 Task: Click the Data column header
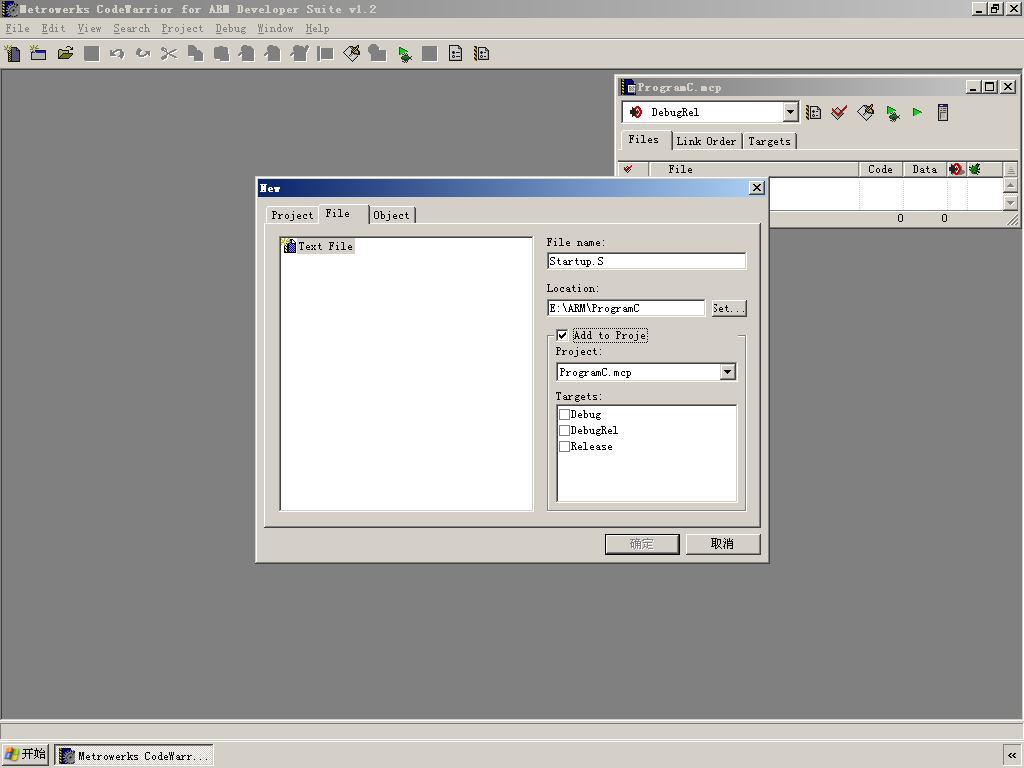(925, 170)
